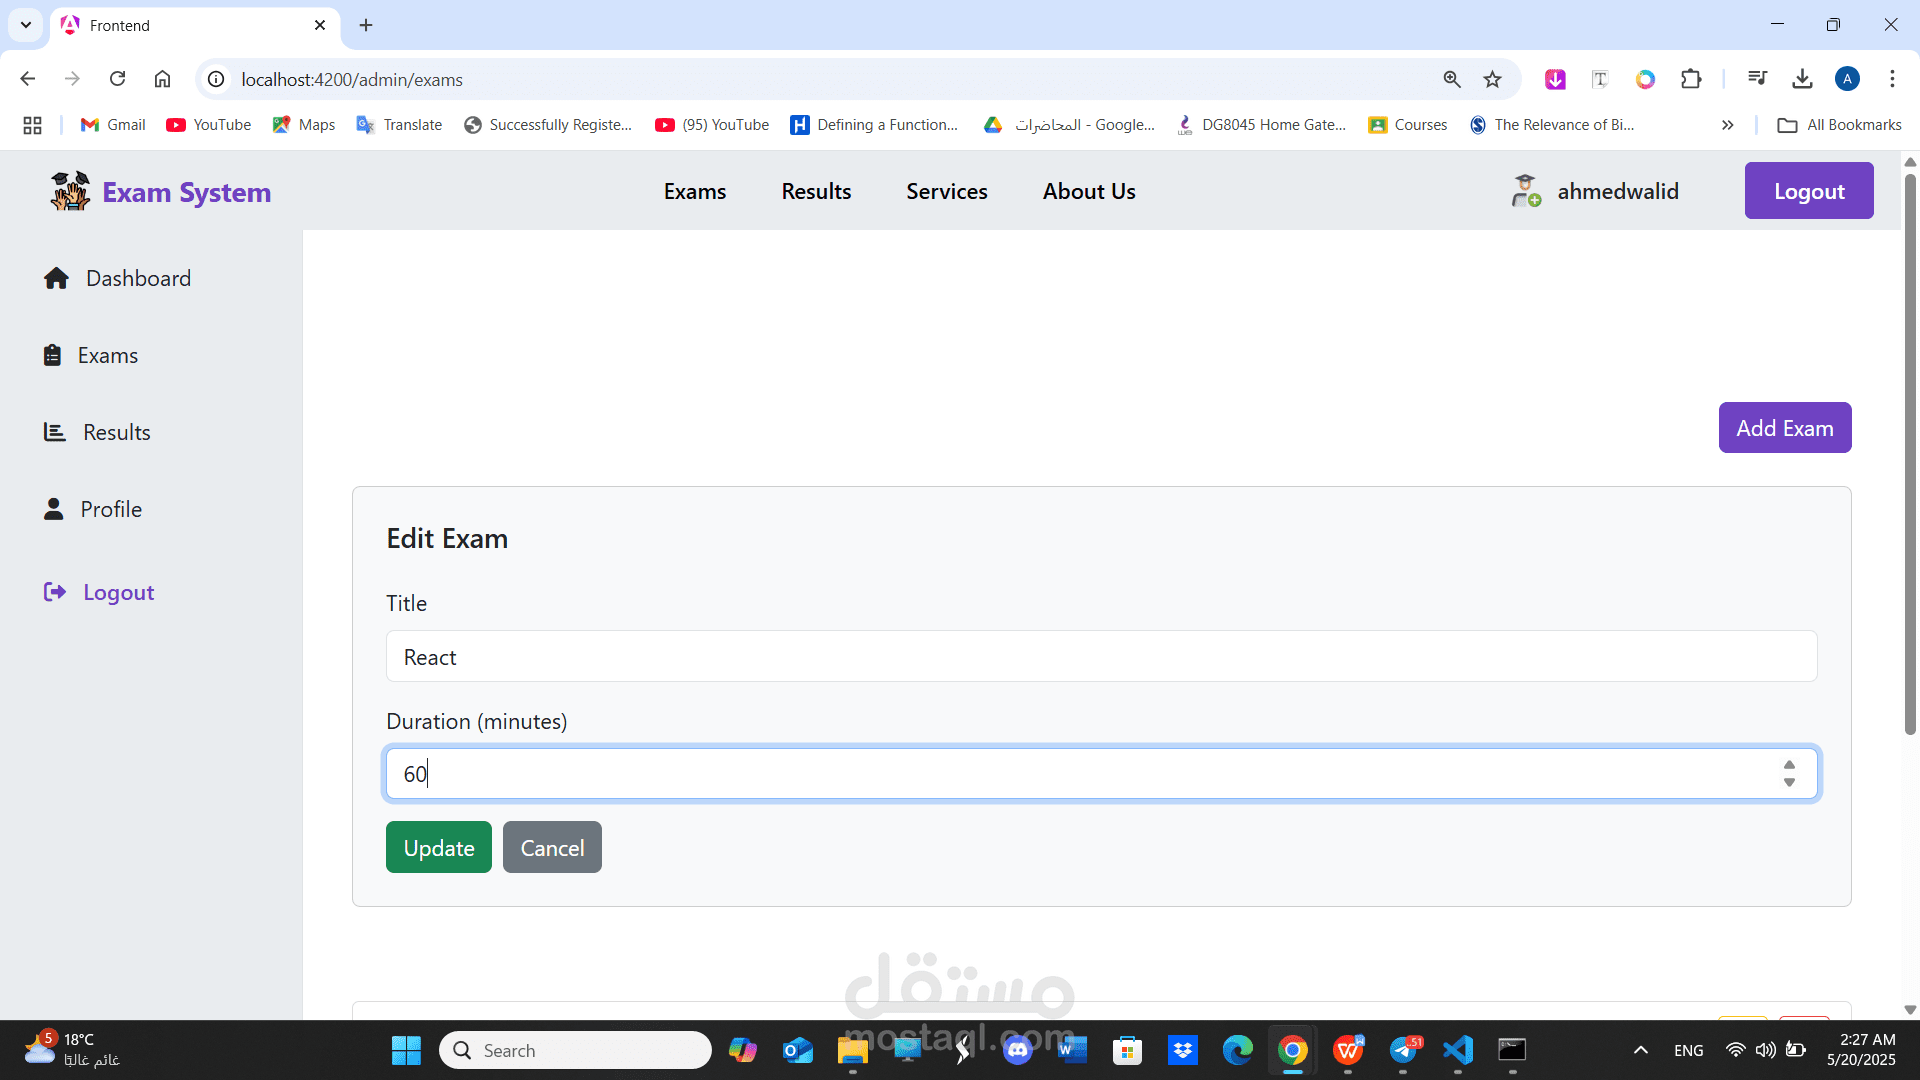Click the Add Exam button
The width and height of the screenshot is (1920, 1080).
point(1784,428)
